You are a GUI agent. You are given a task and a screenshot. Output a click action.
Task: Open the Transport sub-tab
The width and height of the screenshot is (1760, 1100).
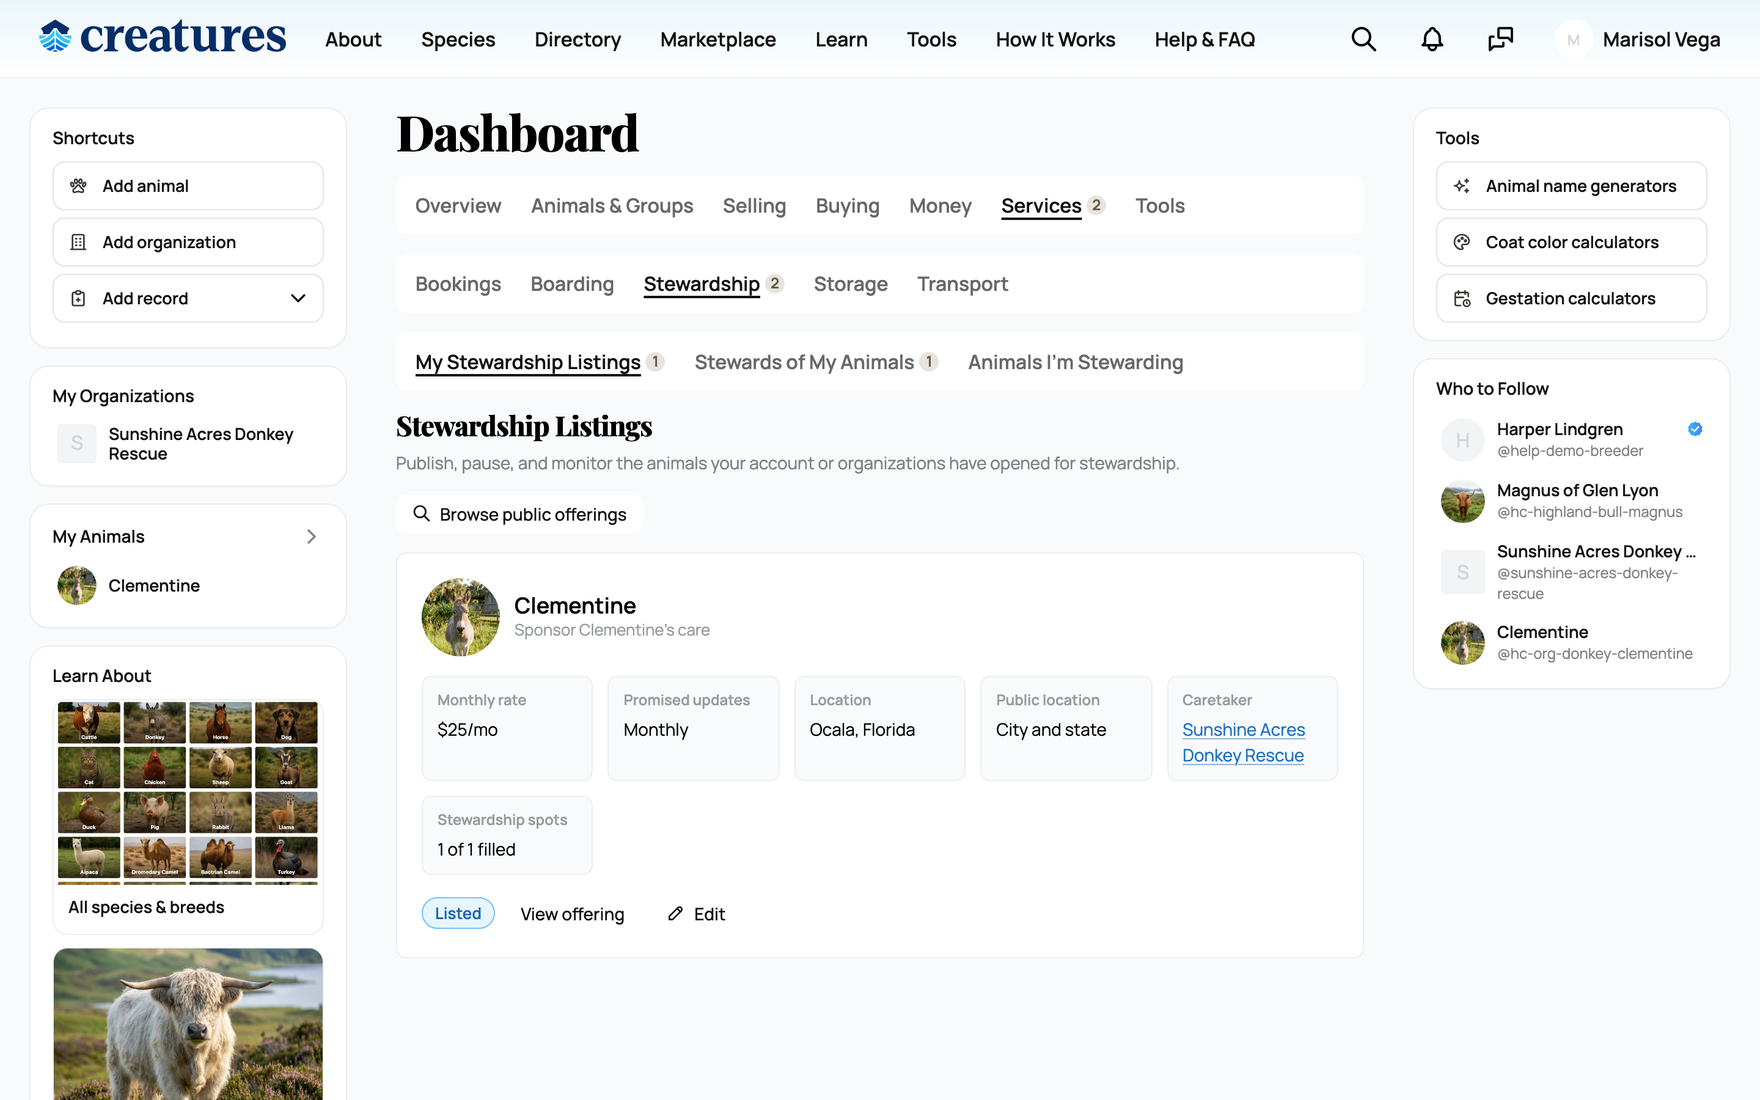pyautogui.click(x=962, y=284)
